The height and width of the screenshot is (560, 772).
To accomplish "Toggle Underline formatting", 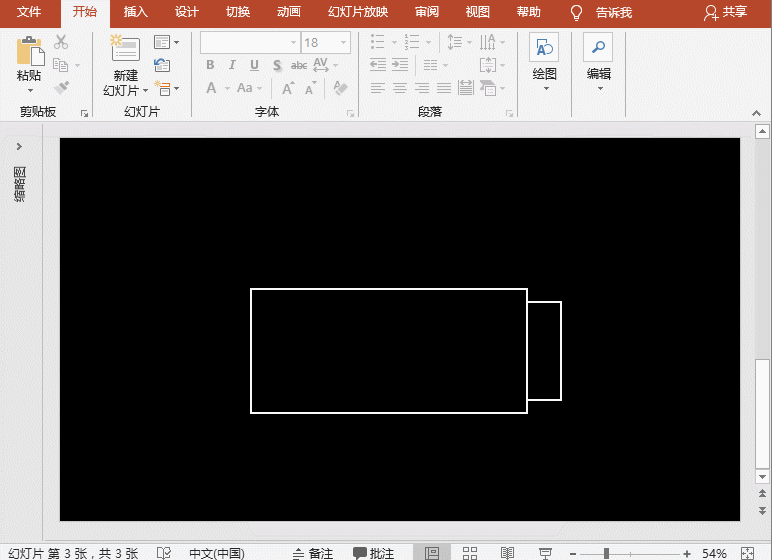I will click(254, 65).
